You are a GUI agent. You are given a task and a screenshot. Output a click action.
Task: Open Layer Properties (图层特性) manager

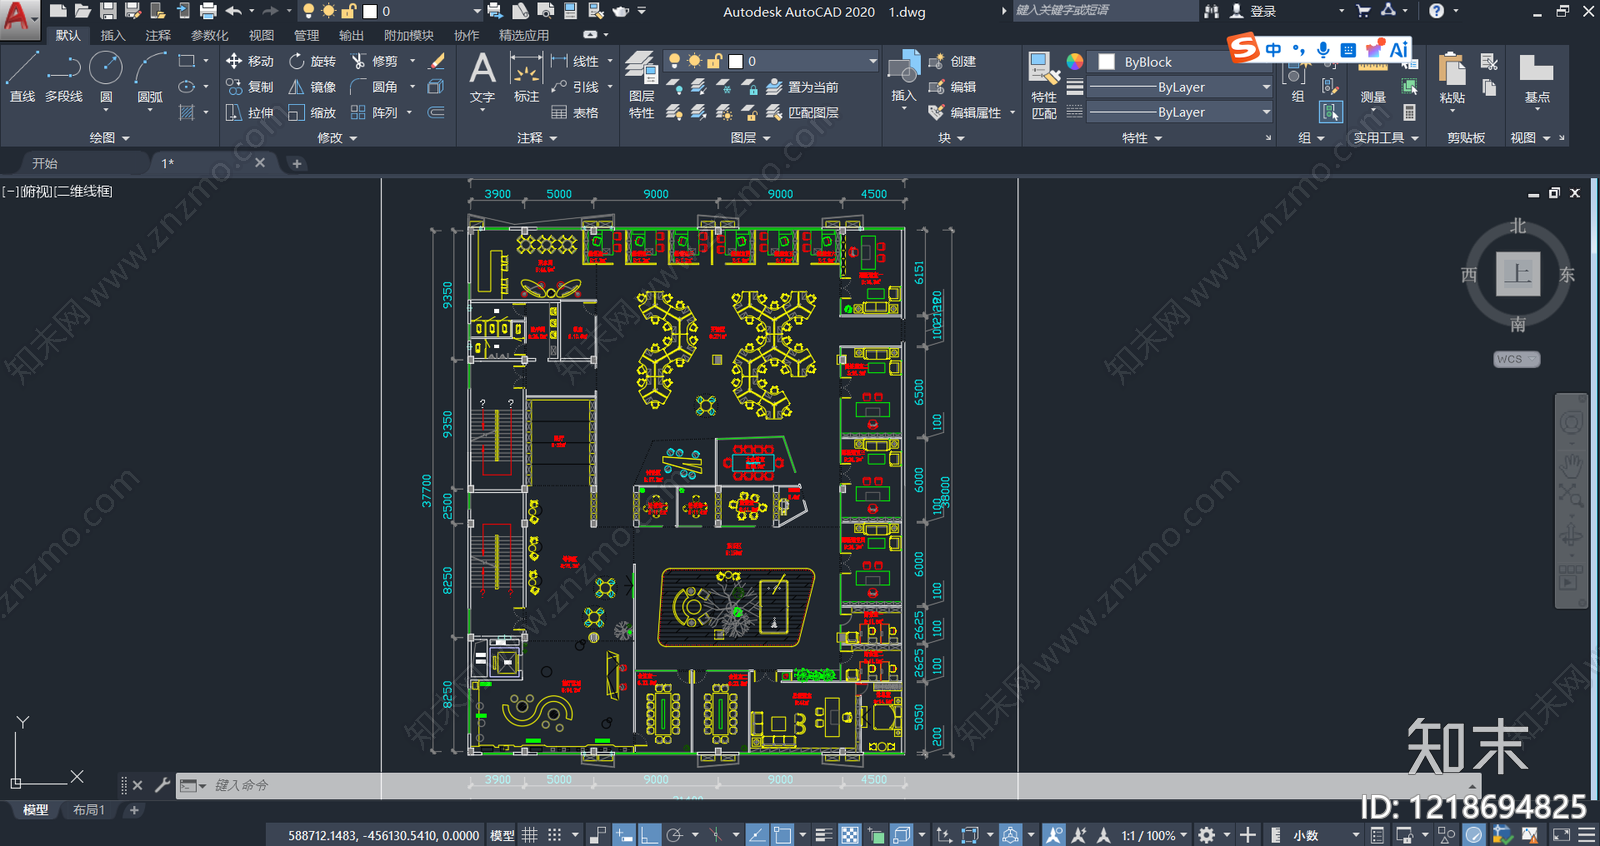[641, 86]
